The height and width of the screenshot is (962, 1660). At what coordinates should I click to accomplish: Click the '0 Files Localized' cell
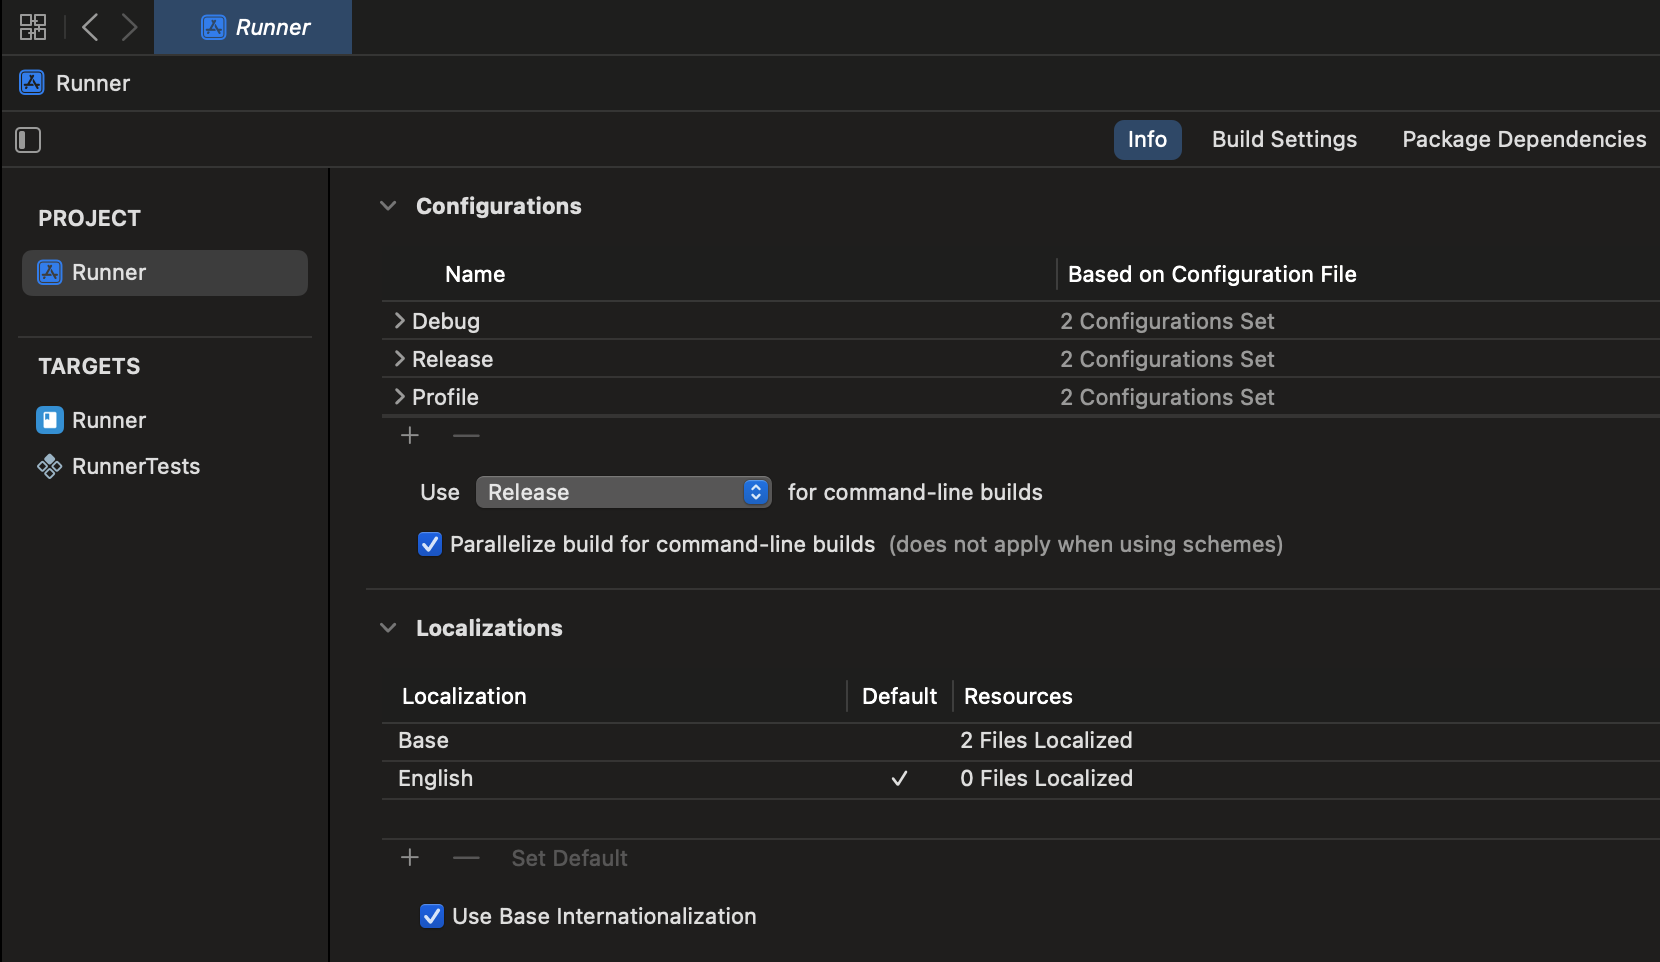(1046, 779)
